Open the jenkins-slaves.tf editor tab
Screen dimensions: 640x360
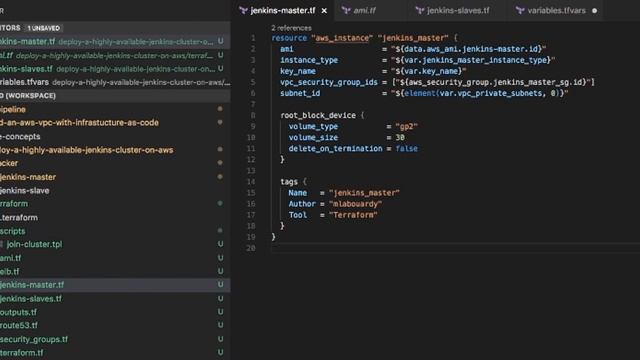click(x=458, y=11)
